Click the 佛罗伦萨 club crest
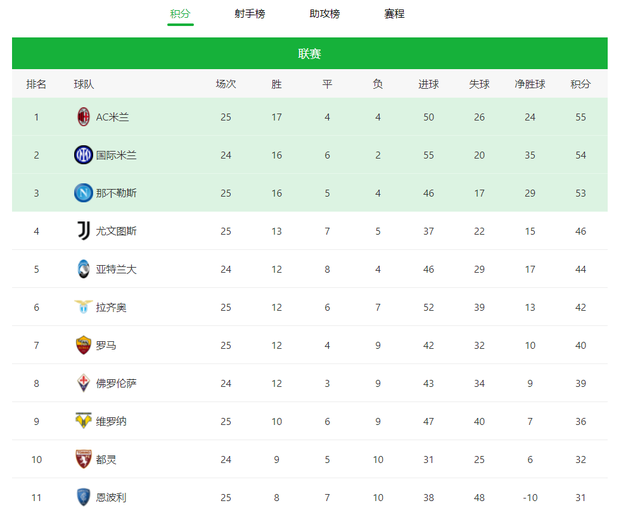The image size is (640, 515). coord(84,383)
